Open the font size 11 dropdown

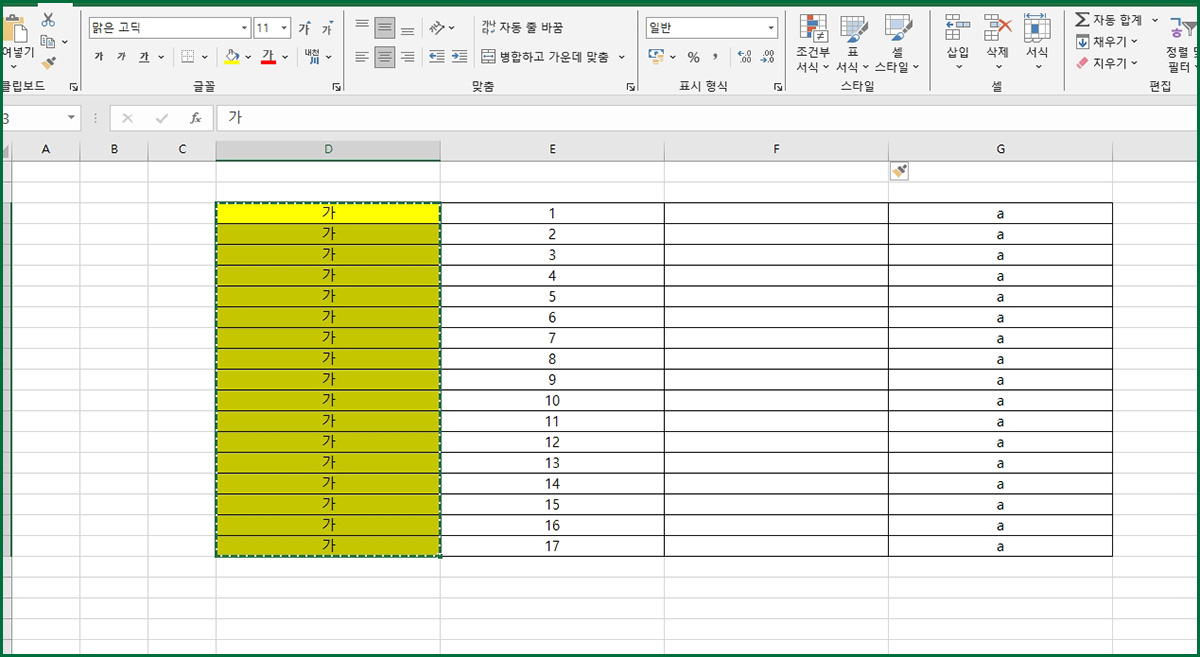click(x=285, y=28)
